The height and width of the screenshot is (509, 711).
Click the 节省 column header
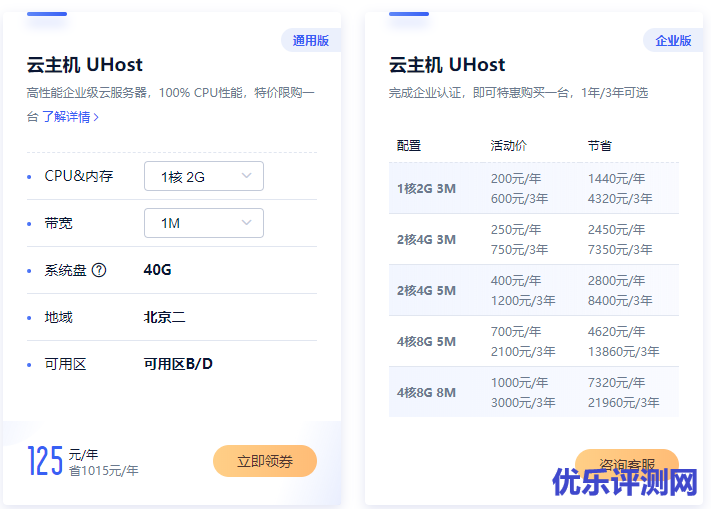600,145
